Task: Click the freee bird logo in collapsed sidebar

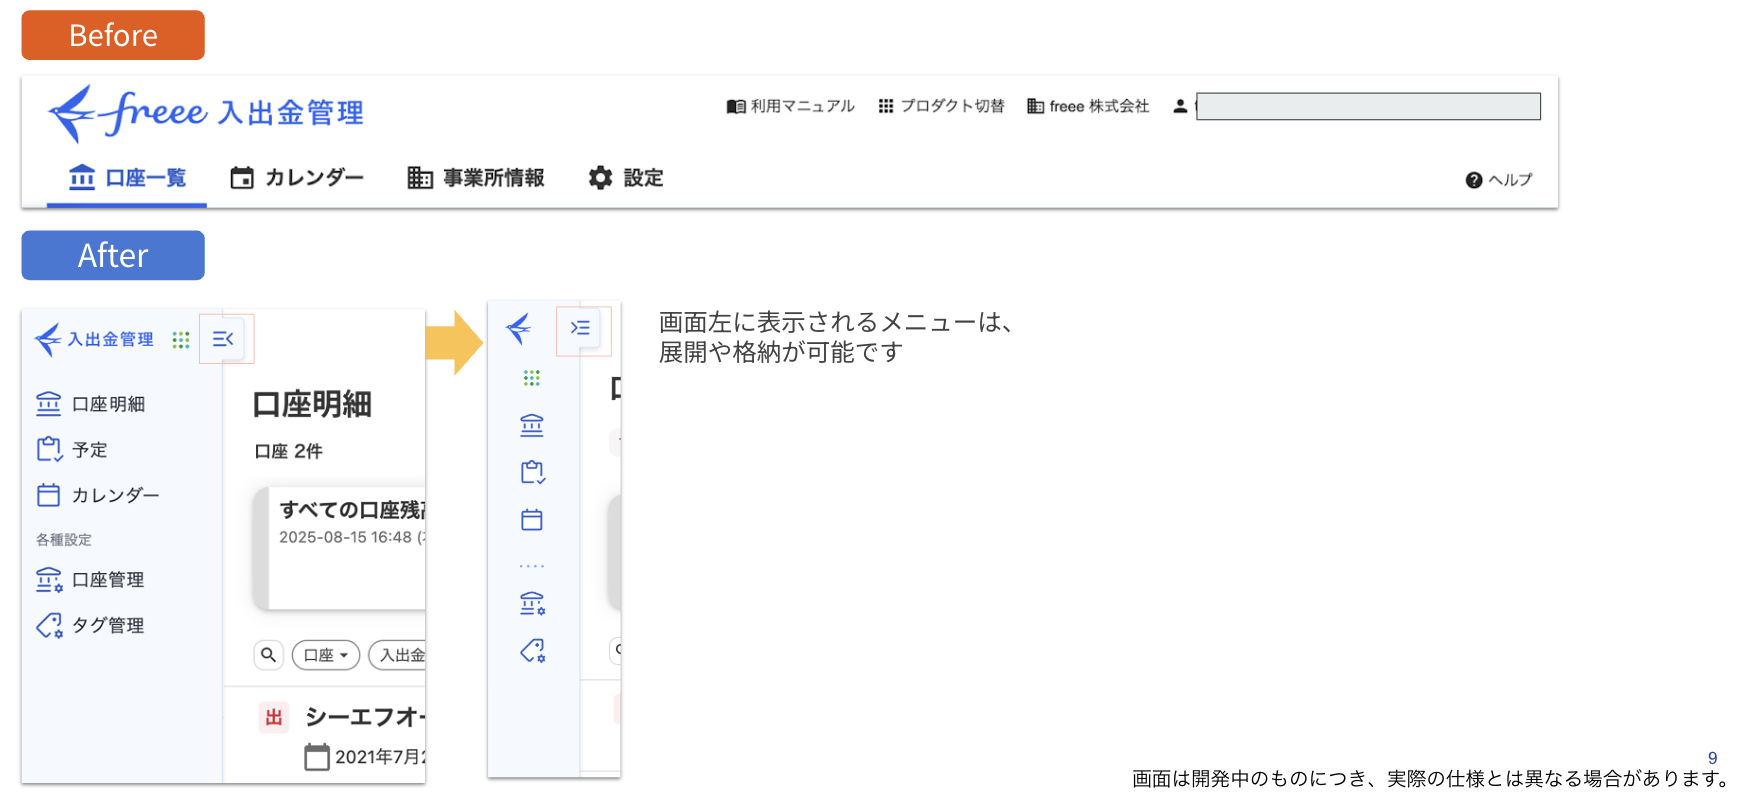Action: click(519, 328)
